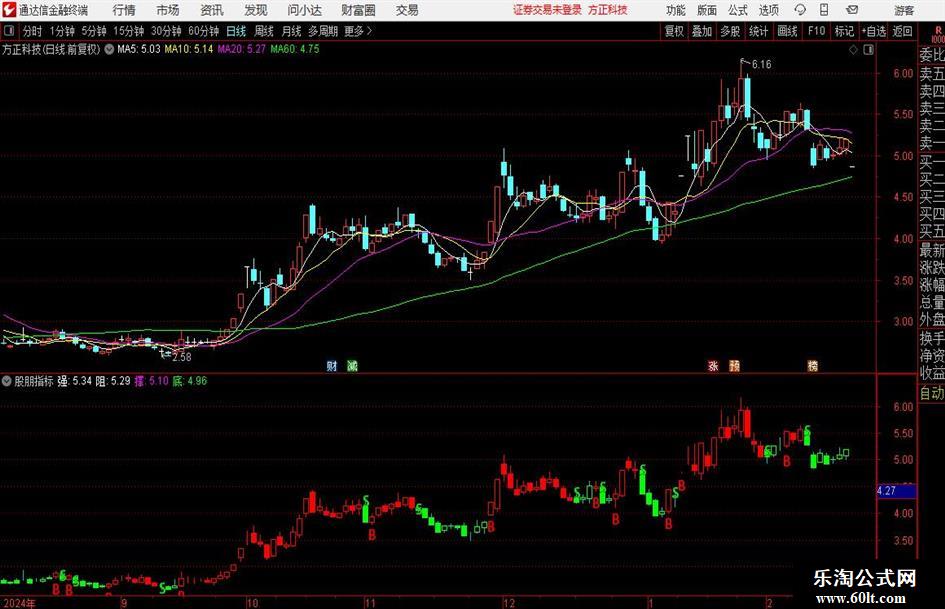This screenshot has width=945, height=609.
Task: Click the 财 info marker on the chart
Action: pyautogui.click(x=331, y=365)
